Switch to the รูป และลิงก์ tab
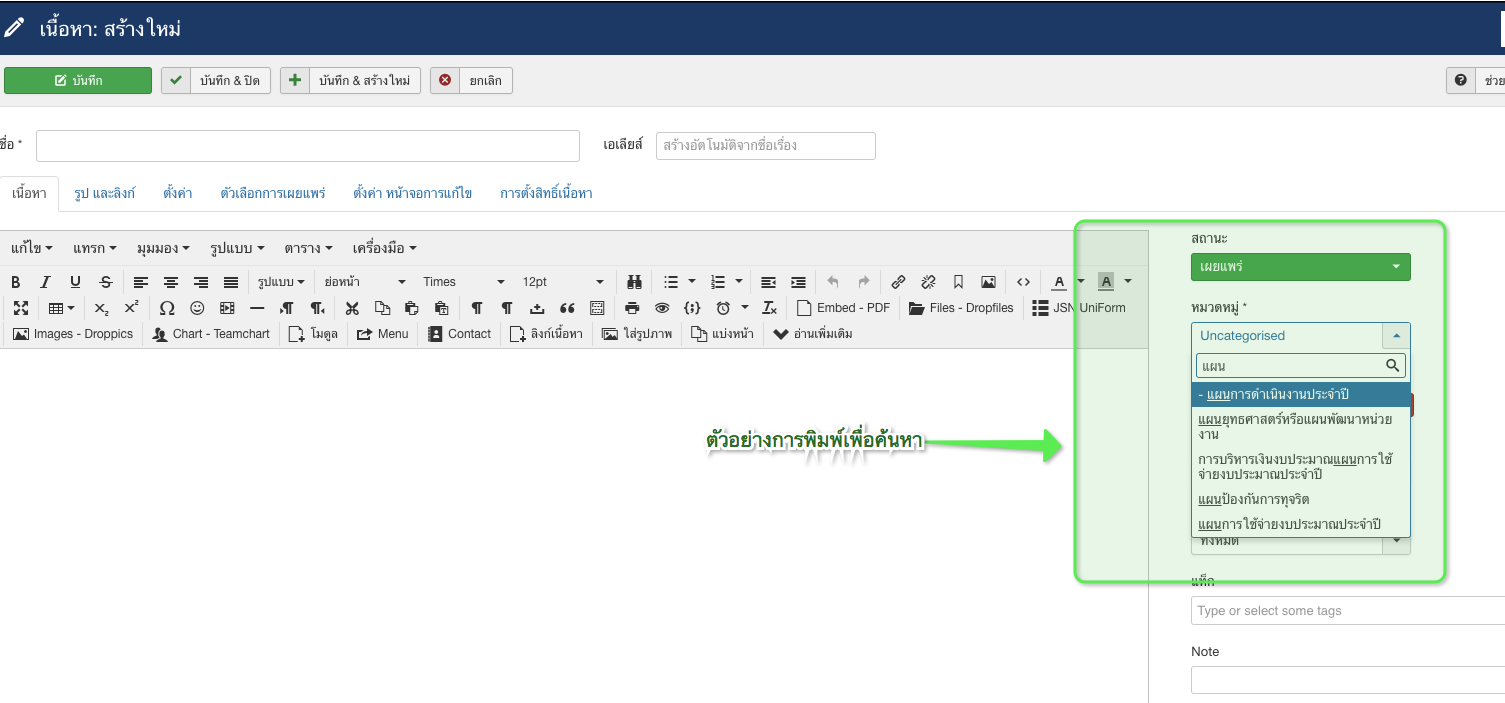 [x=104, y=193]
